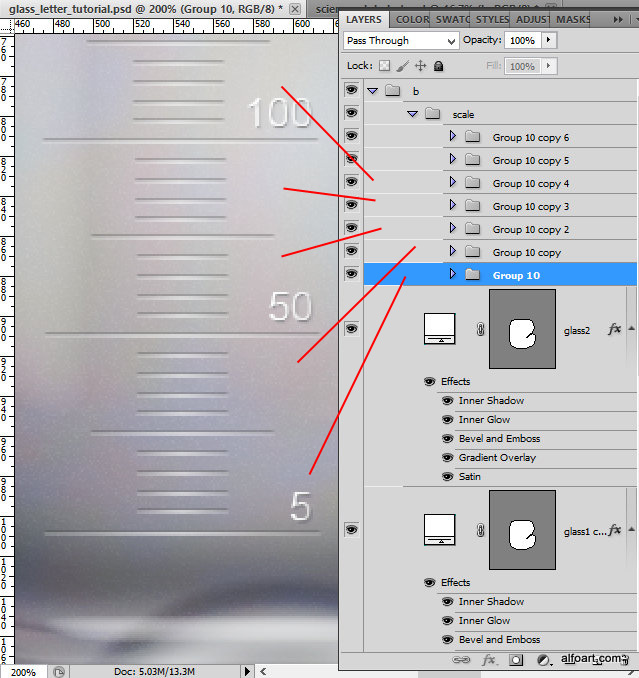This screenshot has height=678, width=639.
Task: Create a new adjustment layer from the bottom icon
Action: click(x=543, y=660)
